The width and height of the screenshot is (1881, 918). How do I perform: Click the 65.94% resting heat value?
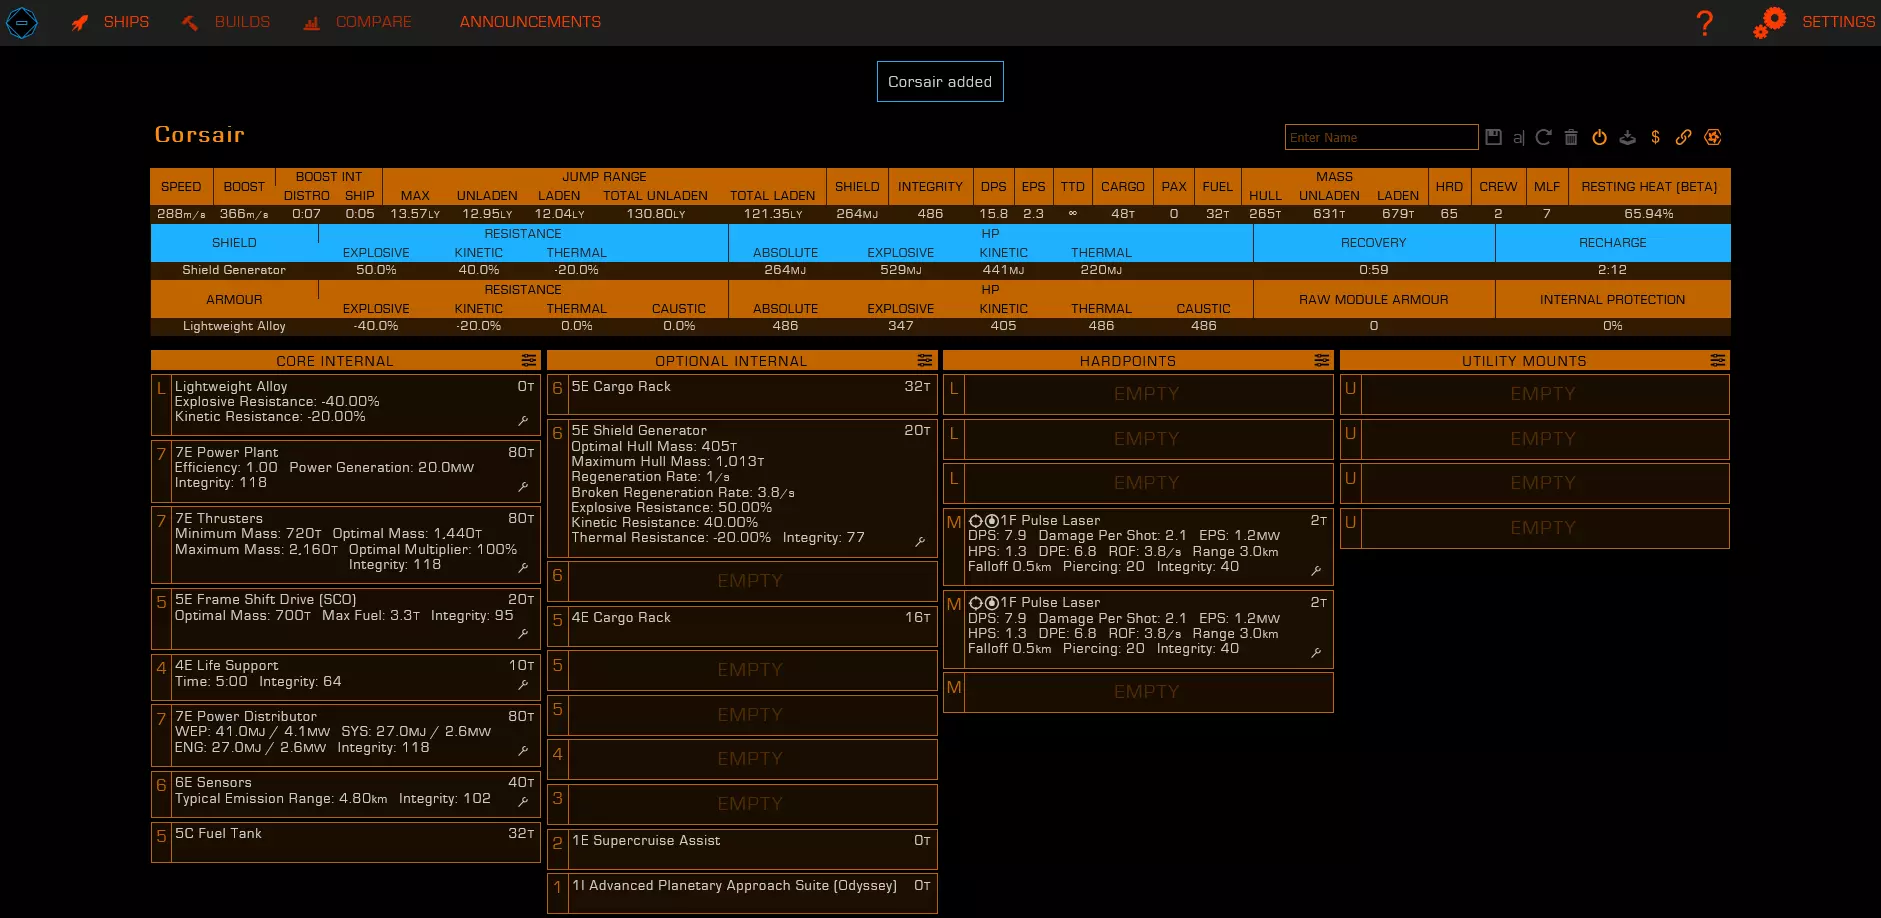pos(1649,214)
